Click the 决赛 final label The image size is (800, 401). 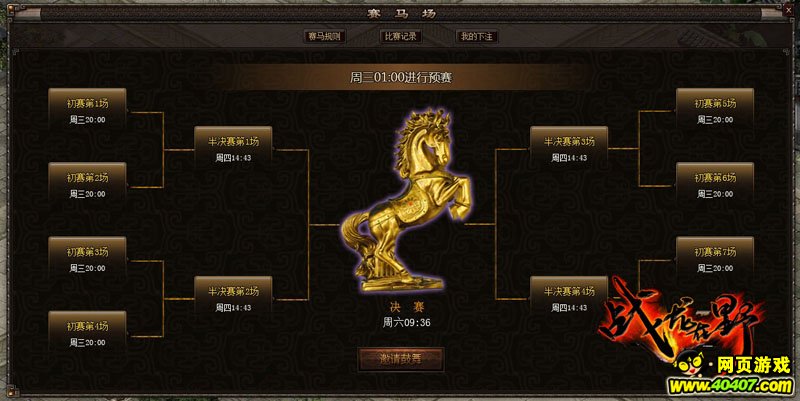tap(407, 307)
